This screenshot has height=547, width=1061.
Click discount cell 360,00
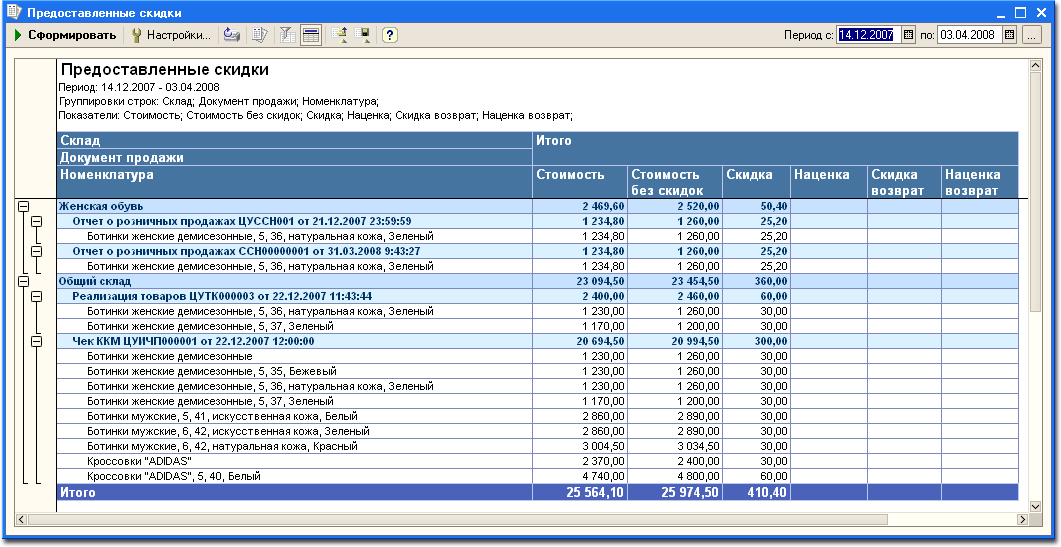(757, 281)
